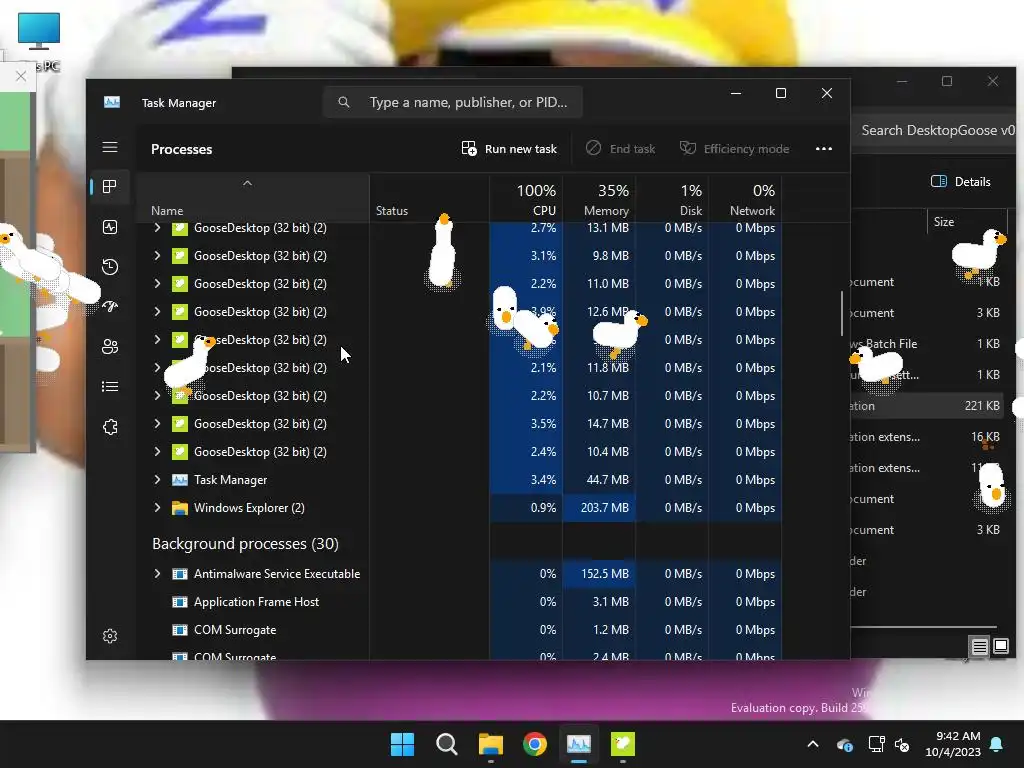1024x768 pixels.
Task: Expand the Task Manager process row
Action: [157, 480]
